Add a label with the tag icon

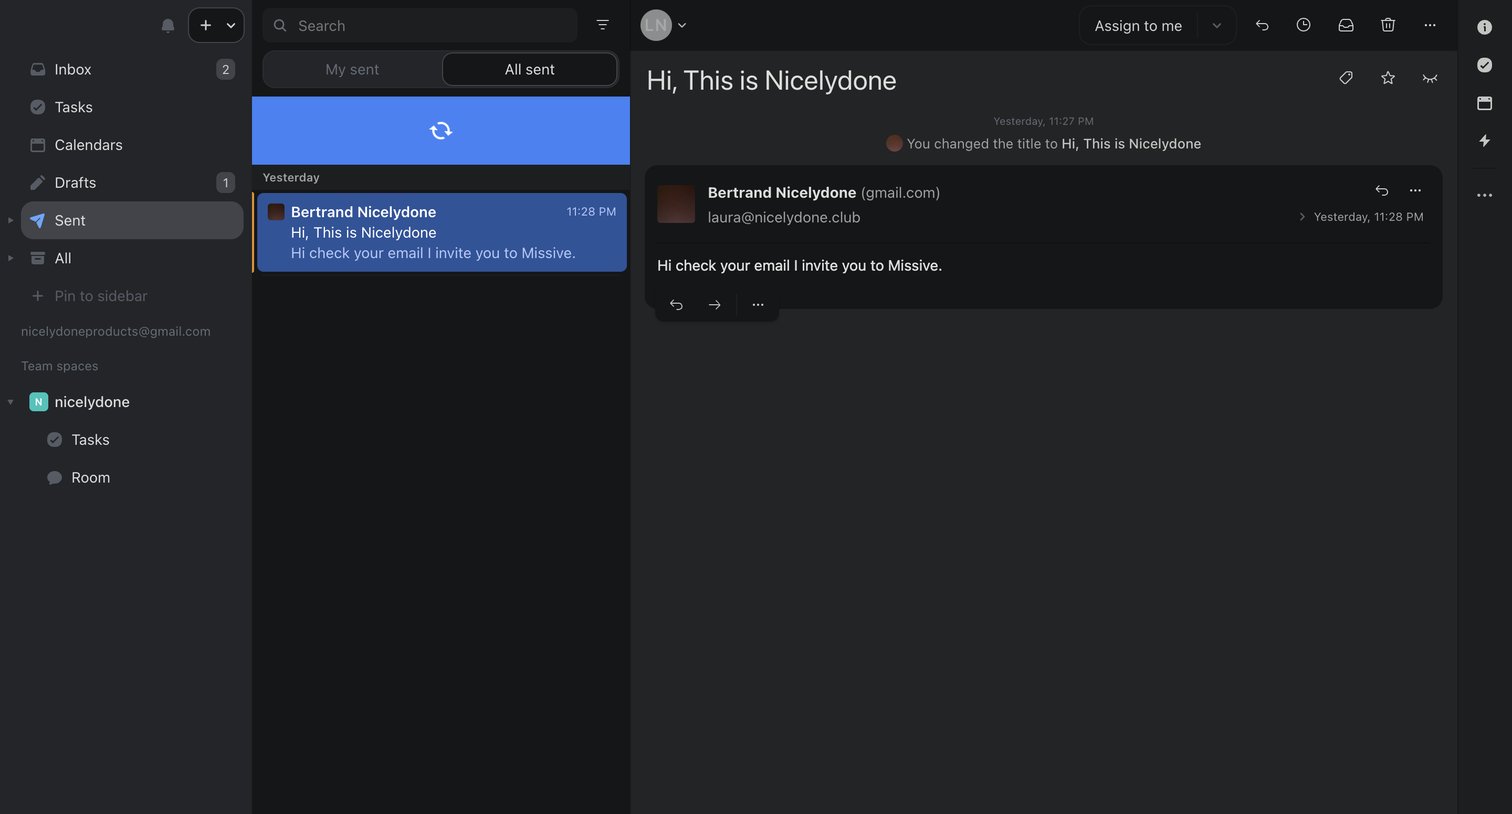[1346, 78]
